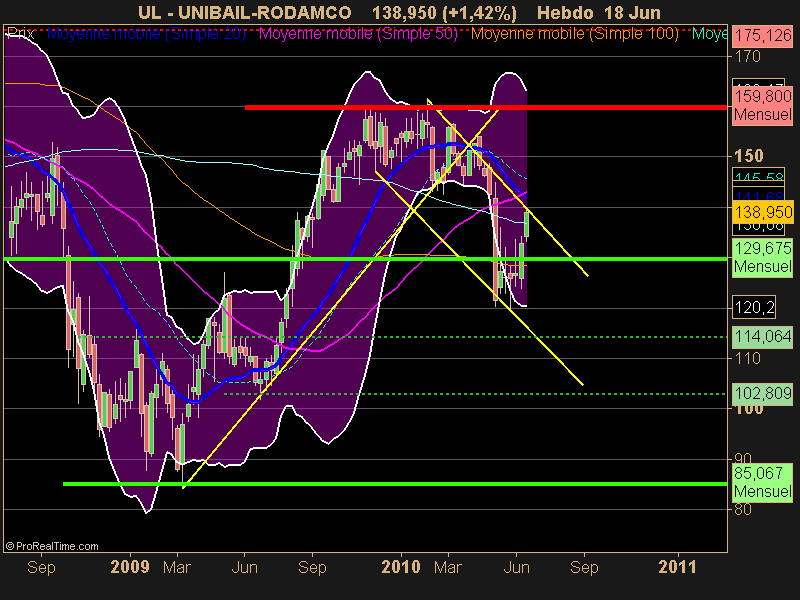Select Moyenne mobile (Simple 50) legend entry
This screenshot has width=800, height=600.
tap(359, 34)
